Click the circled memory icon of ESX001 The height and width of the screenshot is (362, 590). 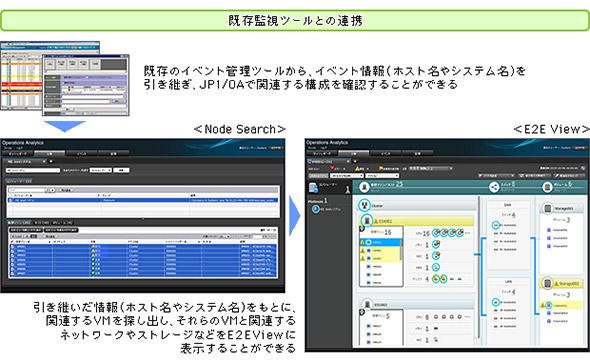click(436, 244)
